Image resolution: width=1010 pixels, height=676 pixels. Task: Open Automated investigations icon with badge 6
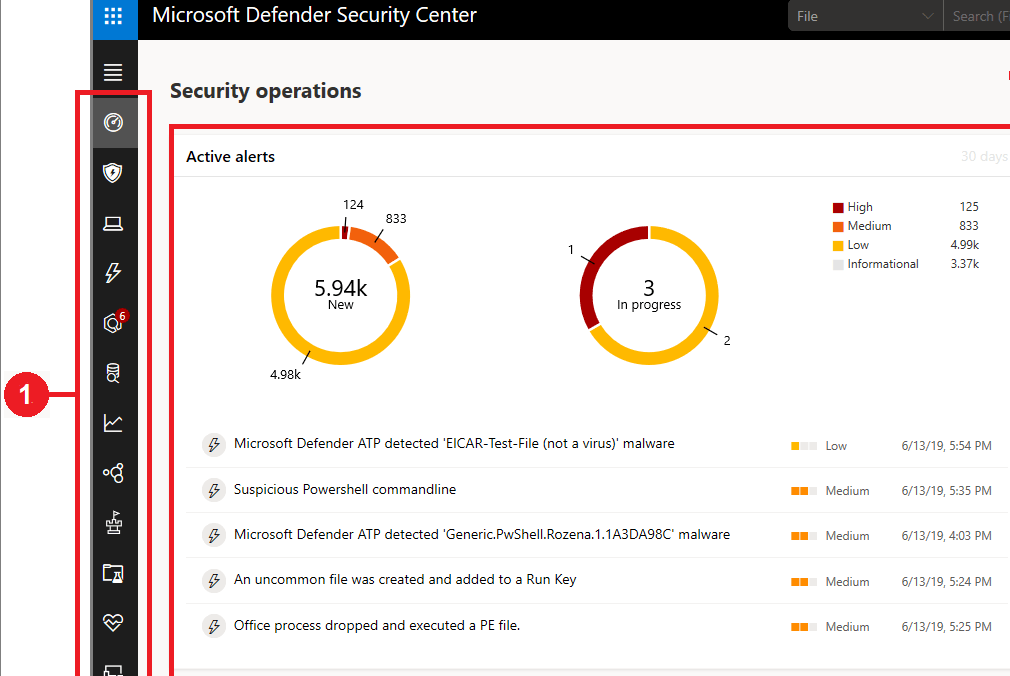pyautogui.click(x=115, y=322)
